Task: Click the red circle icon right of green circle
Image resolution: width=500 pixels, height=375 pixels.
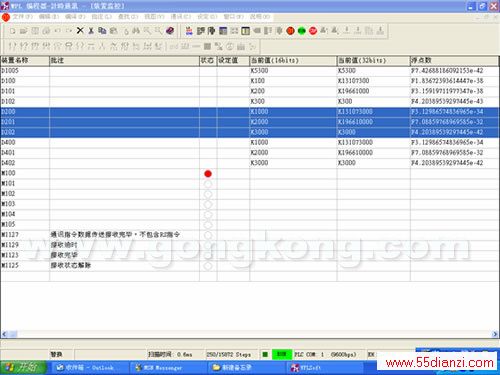Action: tap(313, 31)
